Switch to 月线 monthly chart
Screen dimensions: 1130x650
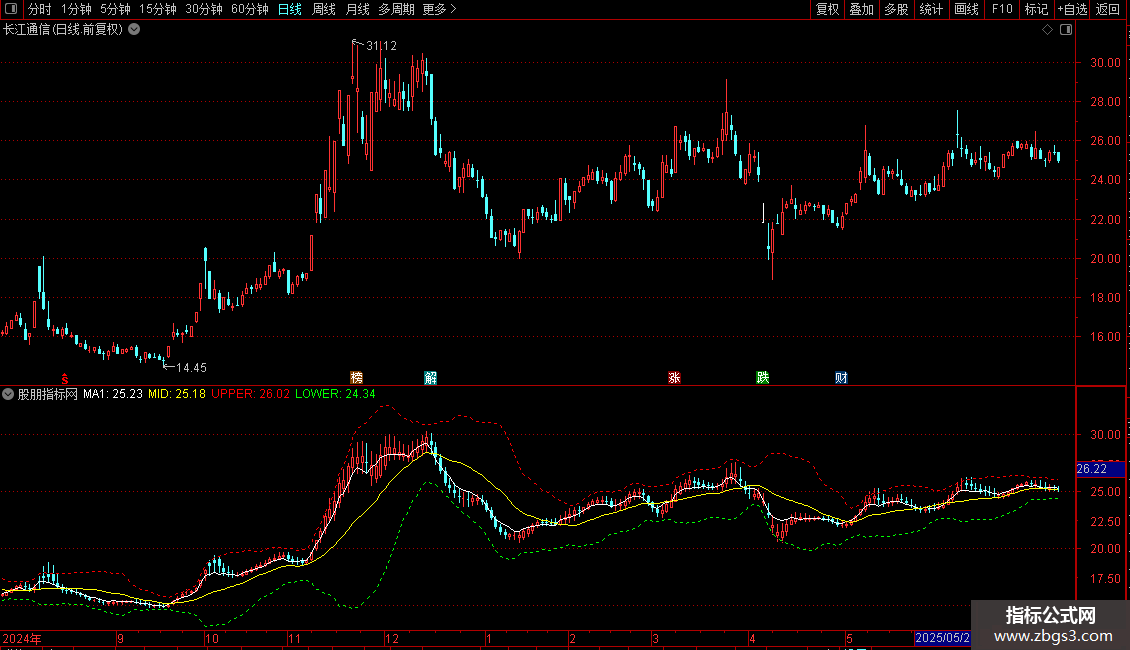(357, 9)
